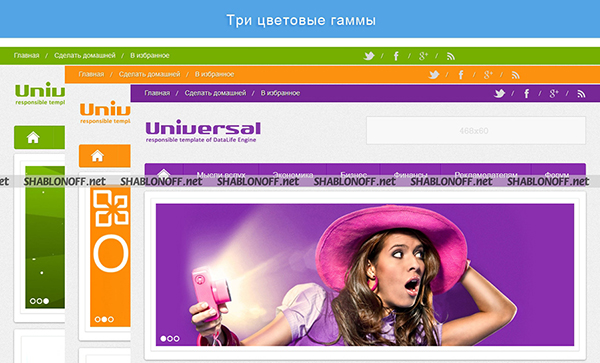Select second slider dot on purple slide
The width and height of the screenshot is (600, 363).
(170, 339)
